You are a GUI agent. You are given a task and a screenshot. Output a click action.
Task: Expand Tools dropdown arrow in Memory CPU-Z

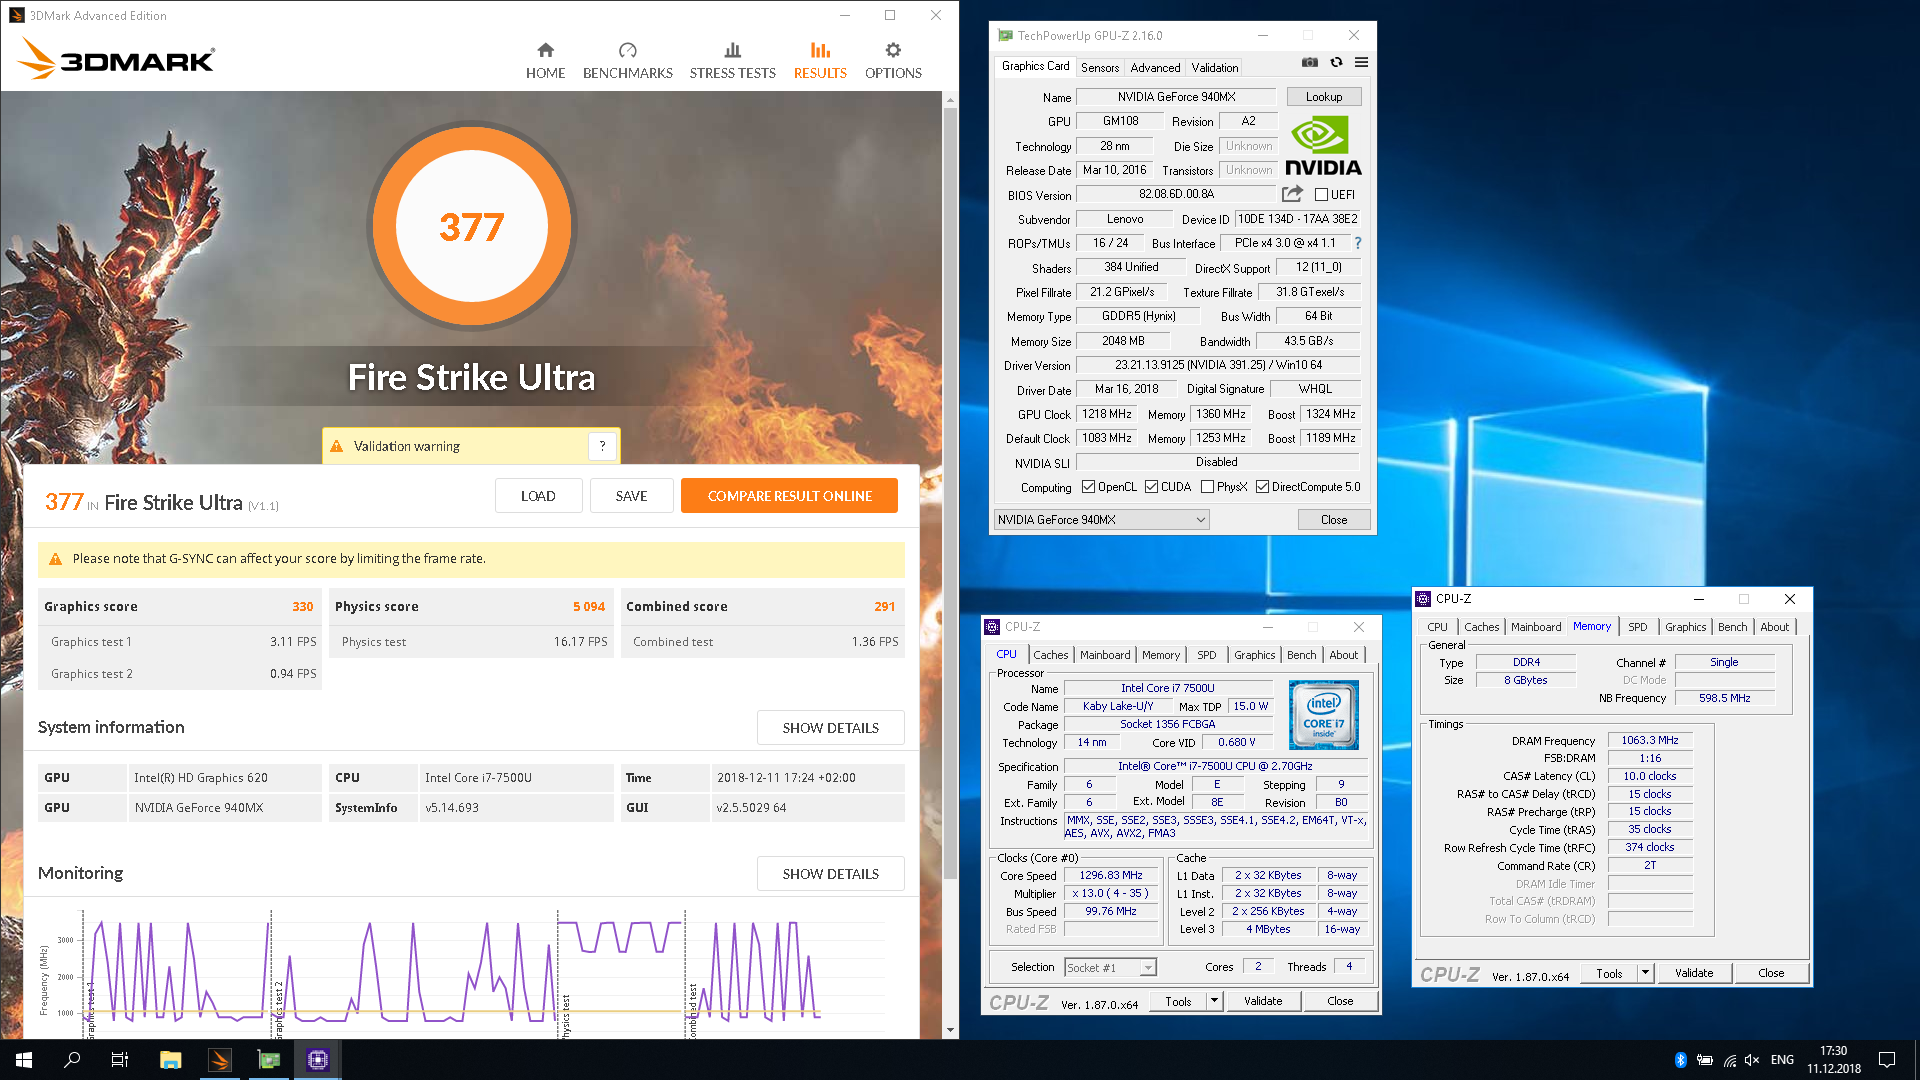(x=1644, y=973)
